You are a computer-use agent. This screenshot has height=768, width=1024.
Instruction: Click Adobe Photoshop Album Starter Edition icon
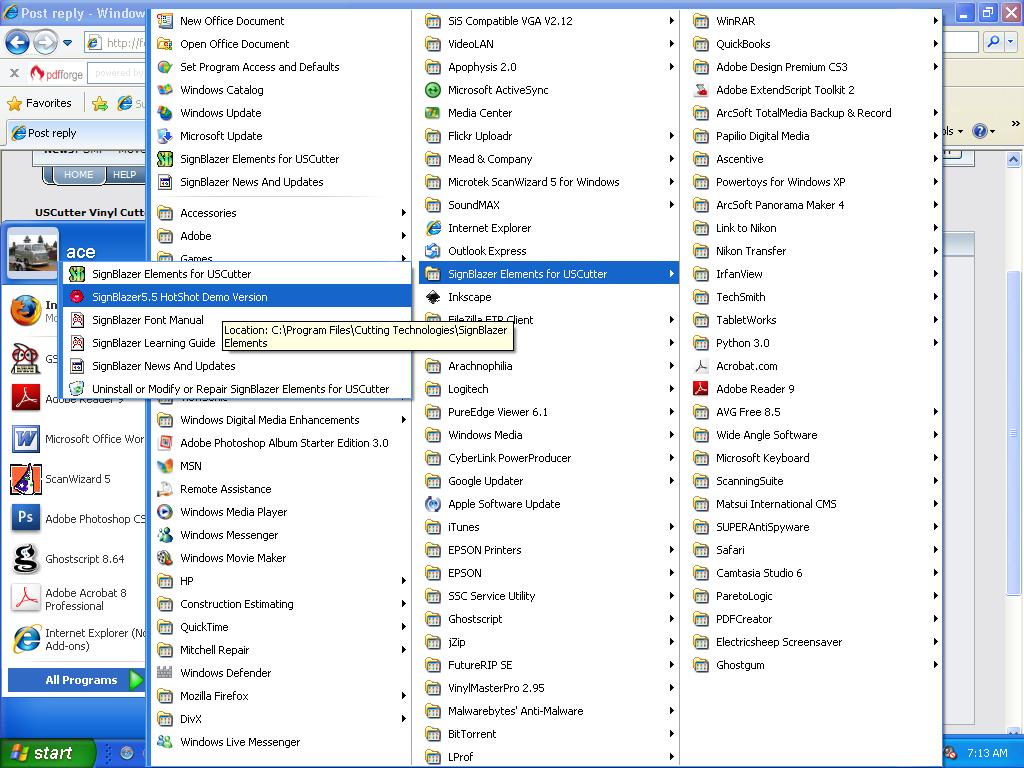point(165,443)
